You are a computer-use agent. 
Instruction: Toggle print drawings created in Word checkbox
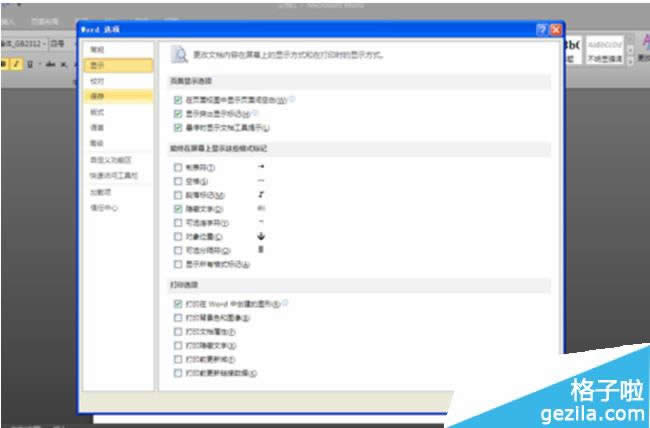pyautogui.click(x=178, y=304)
